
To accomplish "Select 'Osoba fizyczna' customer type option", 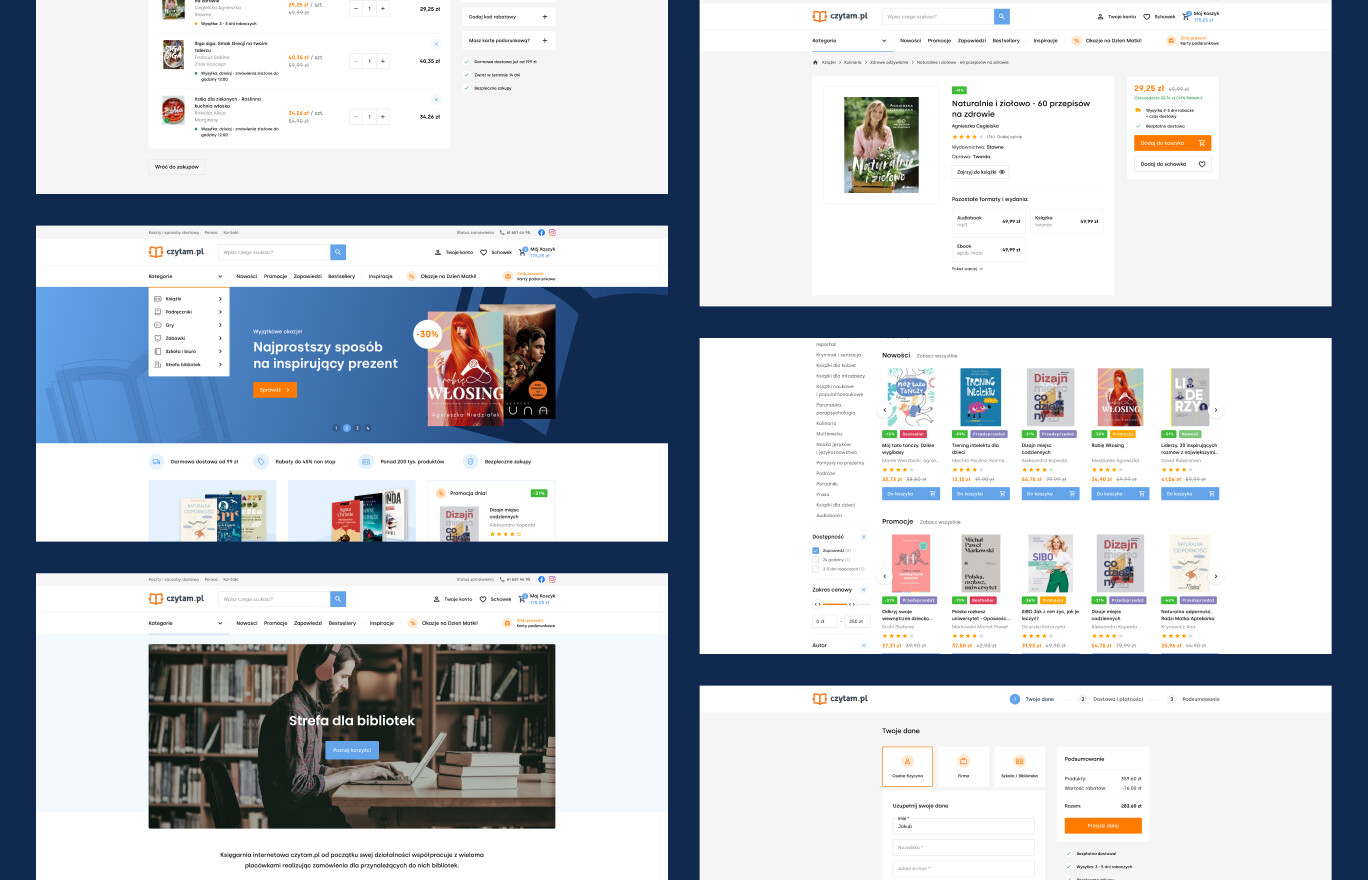I will coord(907,766).
